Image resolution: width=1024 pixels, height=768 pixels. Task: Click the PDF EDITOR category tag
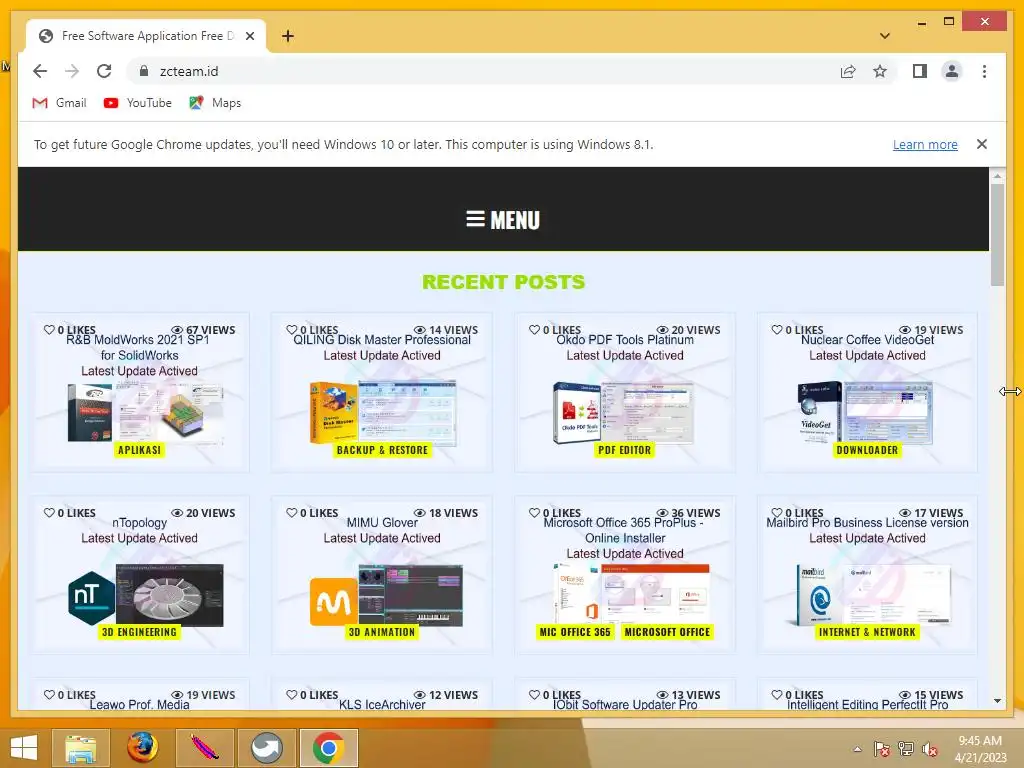coord(624,450)
